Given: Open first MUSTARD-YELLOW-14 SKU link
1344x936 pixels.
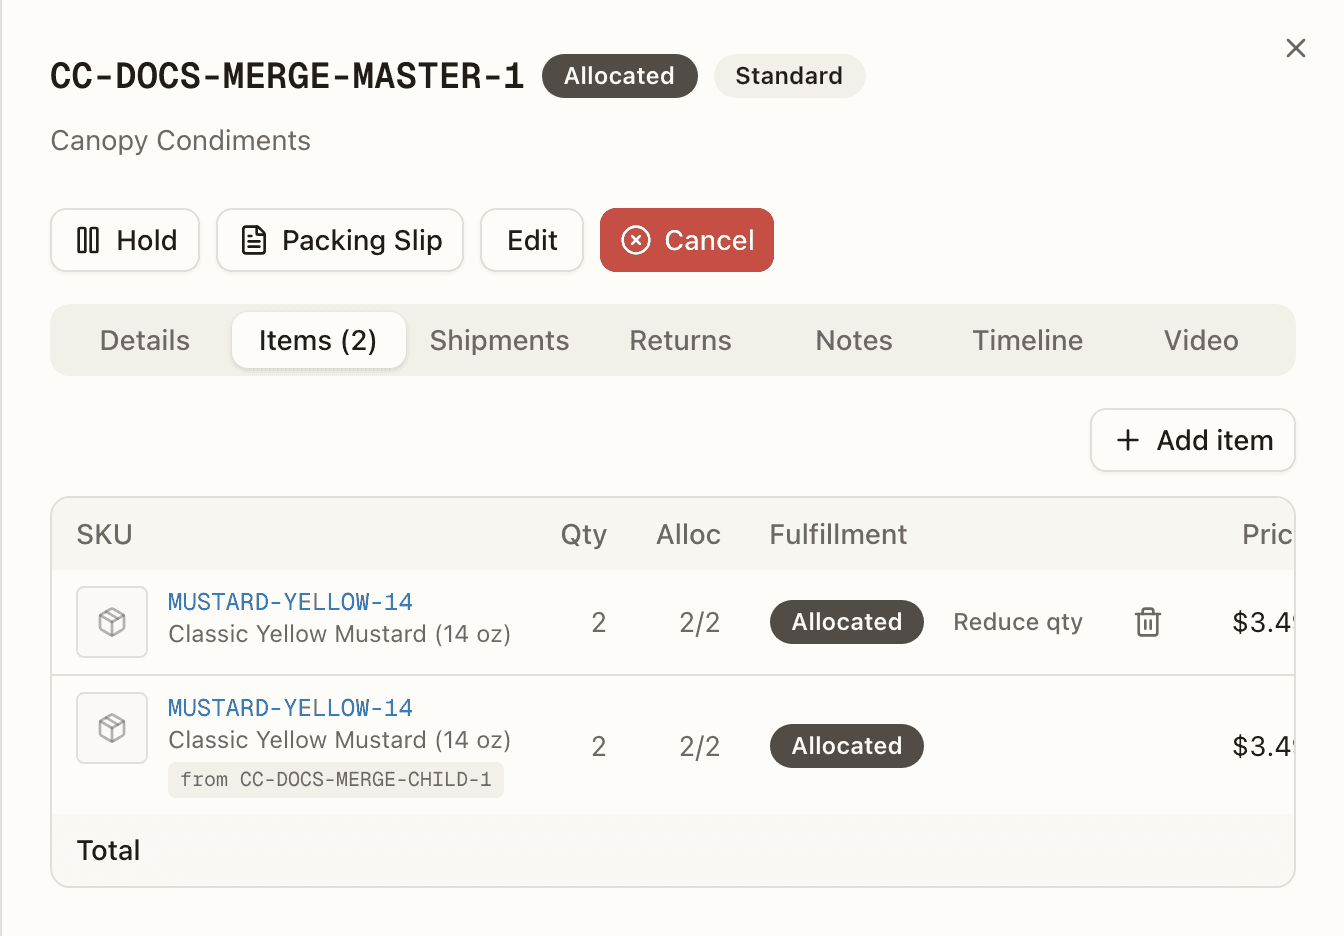Looking at the screenshot, I should (290, 602).
